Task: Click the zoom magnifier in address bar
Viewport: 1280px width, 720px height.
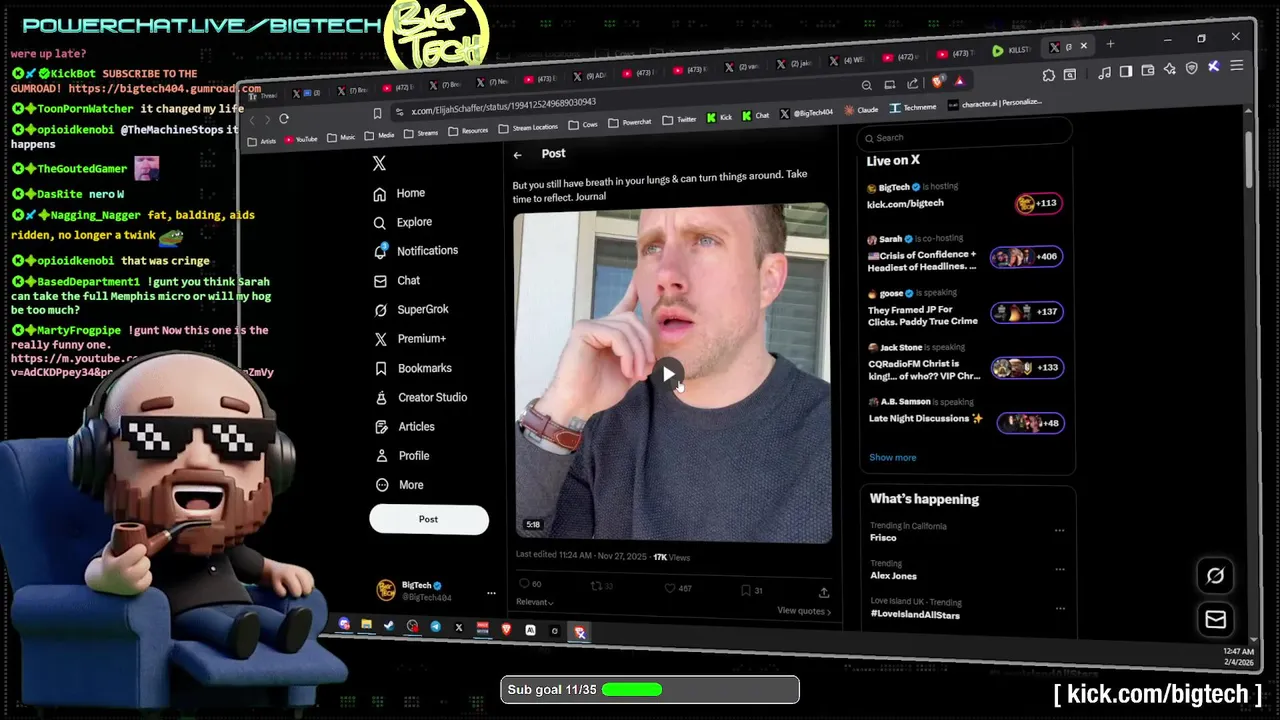Action: coord(867,85)
